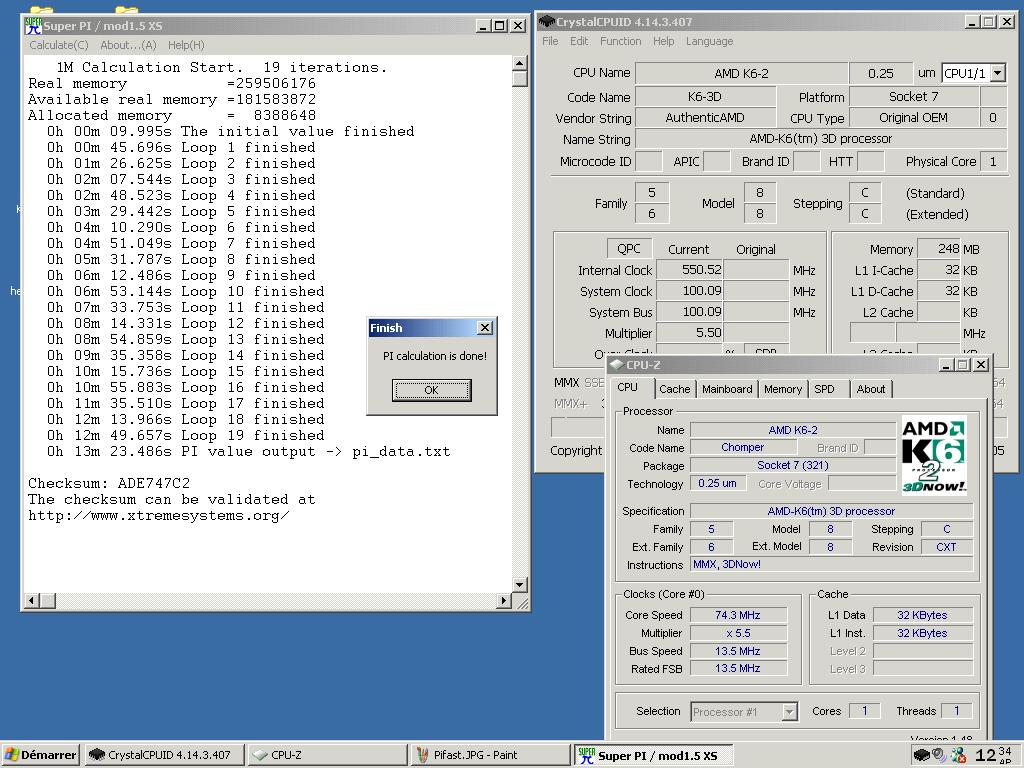The height and width of the screenshot is (768, 1024).
Task: Open Calculate(C) menu in Super PI
Action: [x=59, y=45]
